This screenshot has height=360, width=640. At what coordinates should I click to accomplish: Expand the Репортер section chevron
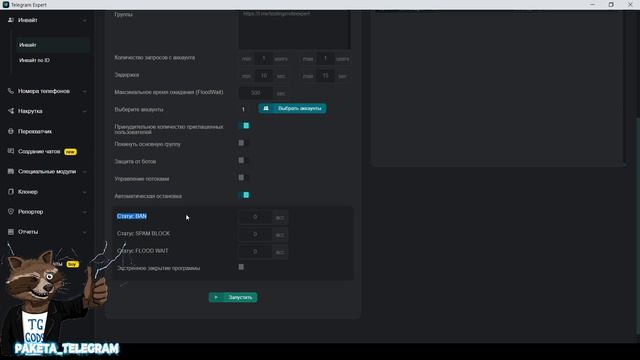[x=84, y=212]
